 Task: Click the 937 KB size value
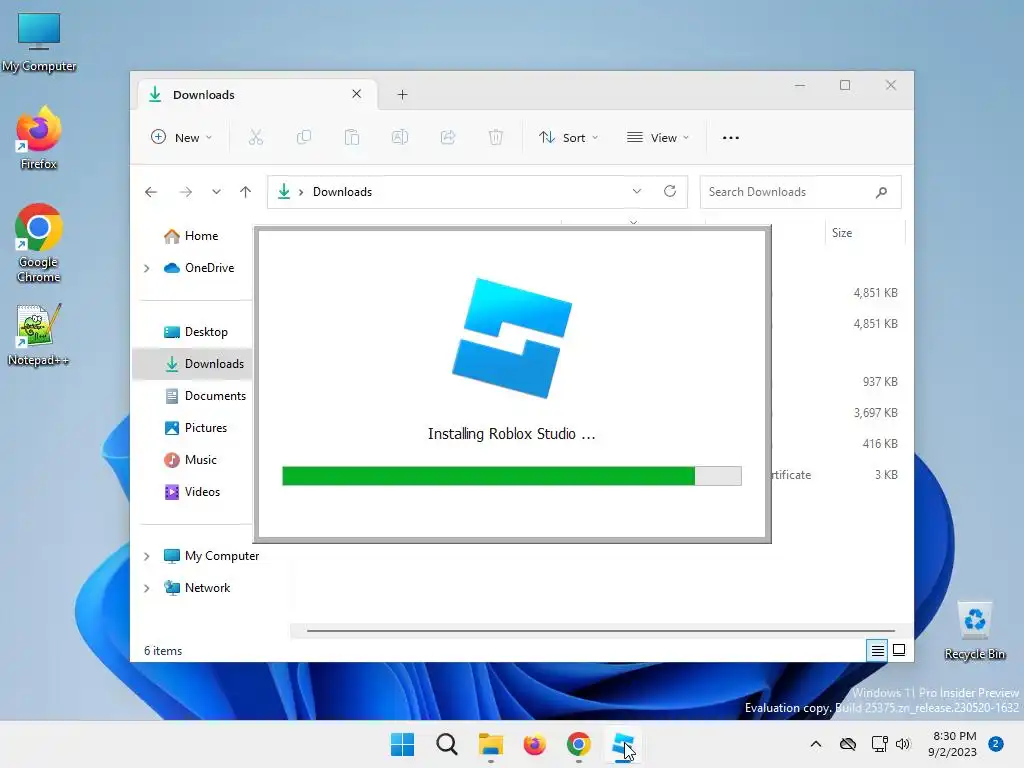point(880,381)
